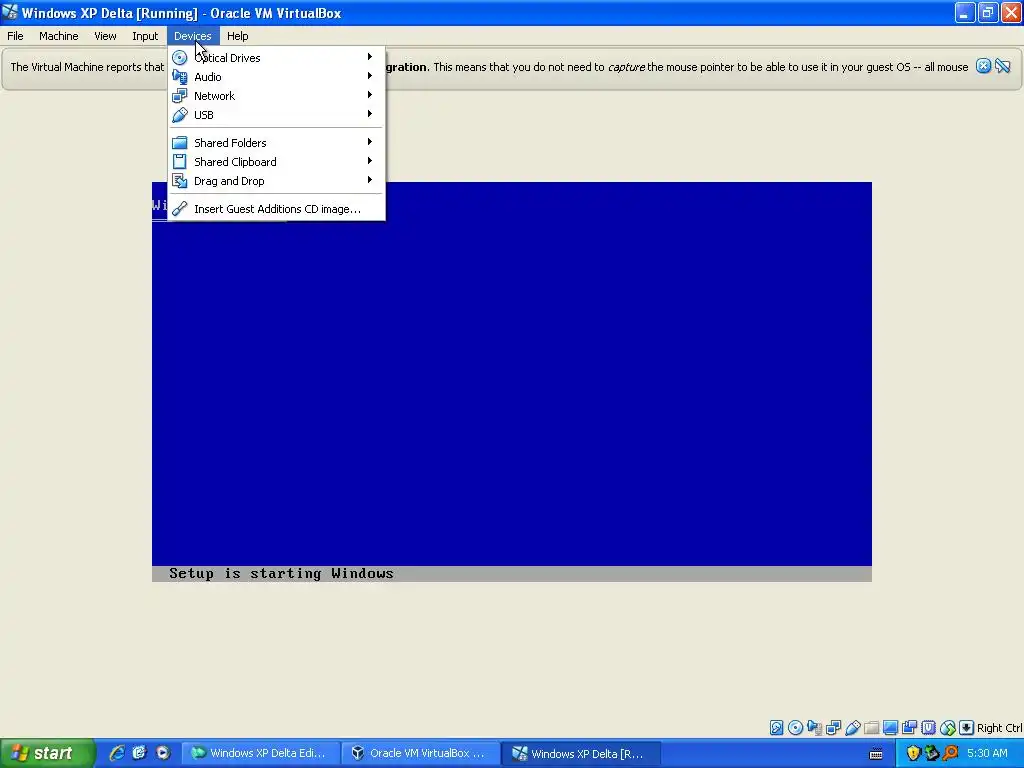Click the green arrow device tray icon
Image resolution: width=1024 pixels, height=768 pixels.
point(931,753)
